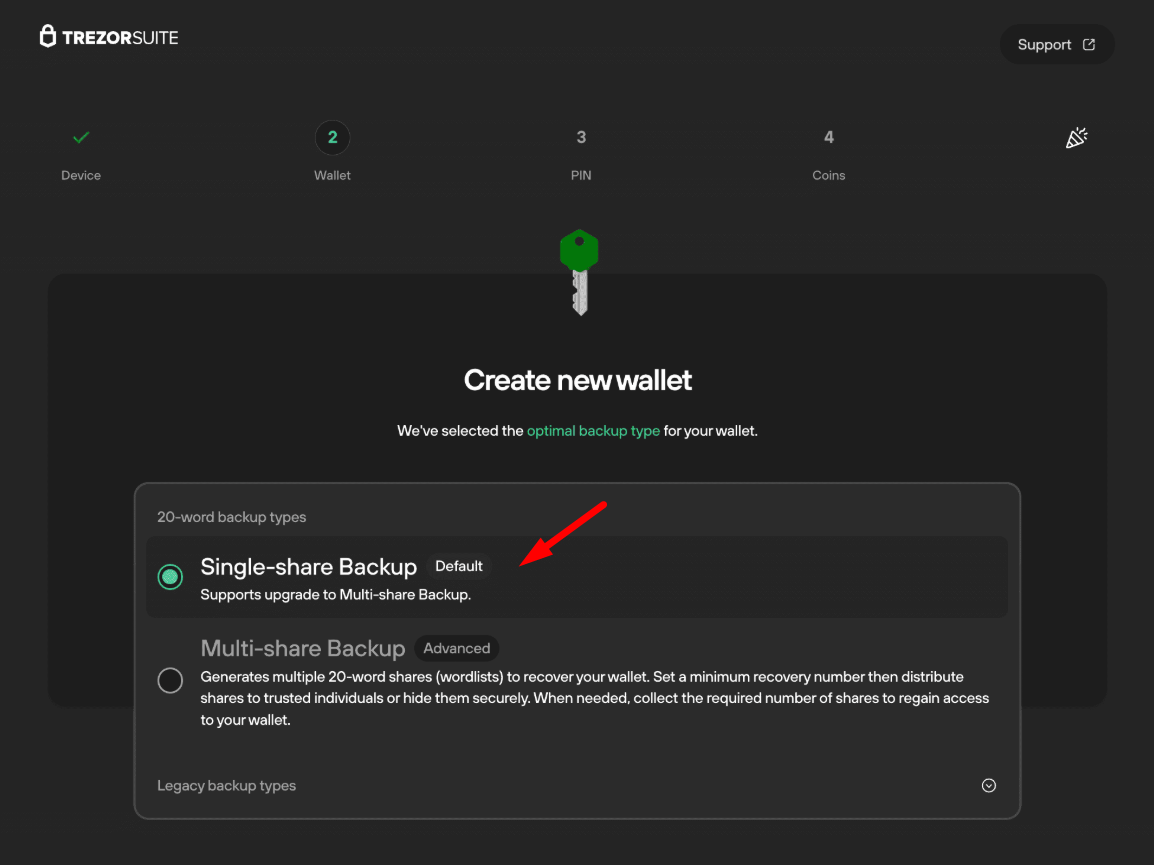Screen dimensions: 1154x865
Task: Click the Wallet step label
Action: point(333,175)
